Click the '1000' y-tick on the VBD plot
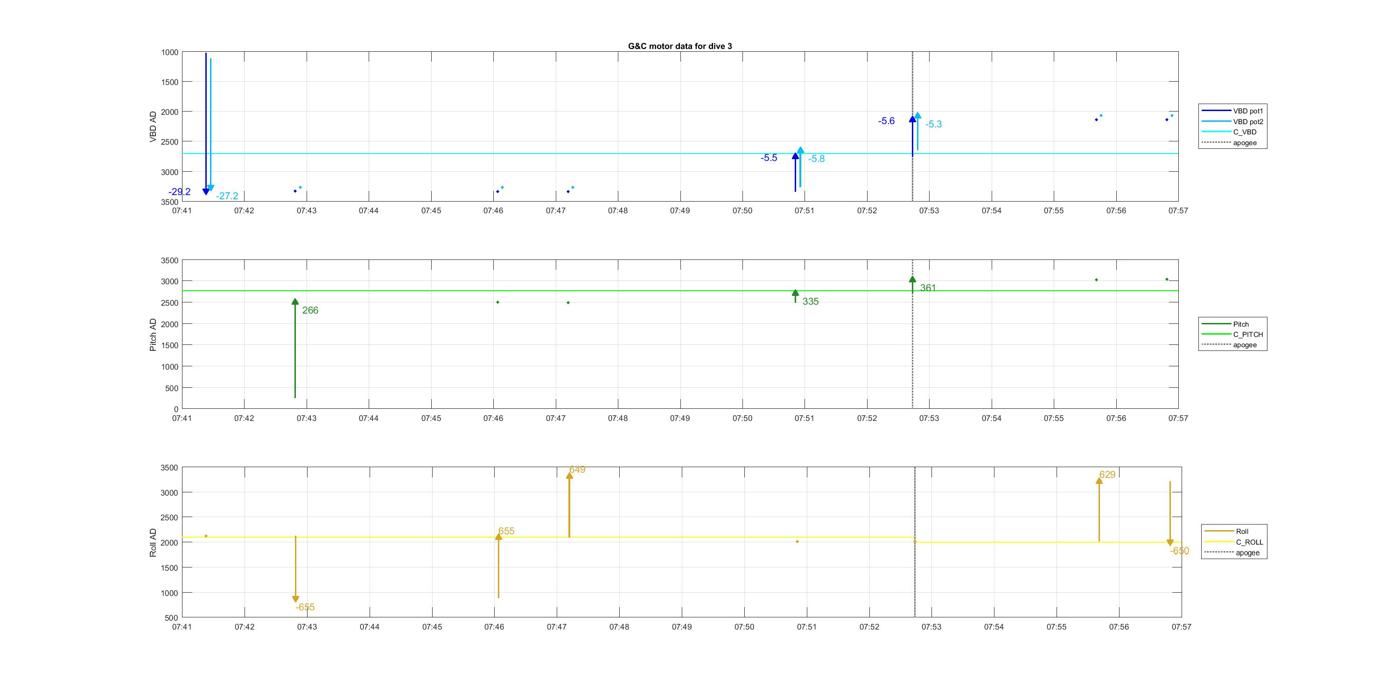The width and height of the screenshot is (1400, 693). pyautogui.click(x=170, y=52)
